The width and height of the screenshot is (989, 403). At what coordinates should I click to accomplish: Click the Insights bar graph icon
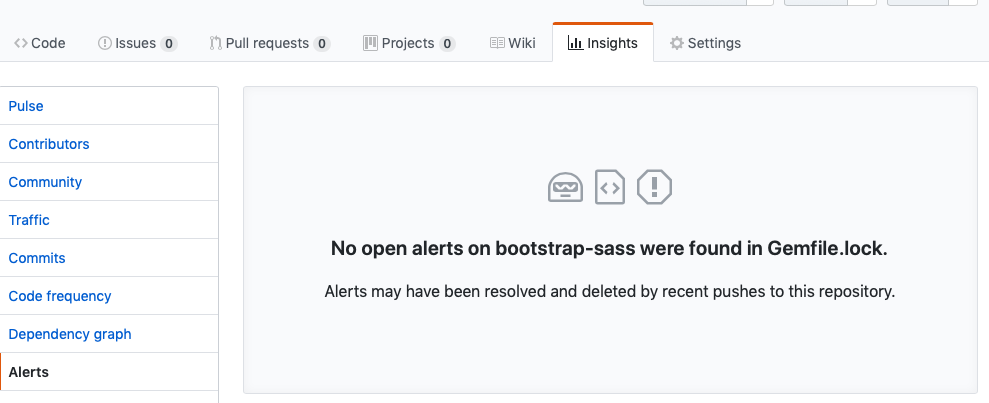click(575, 43)
